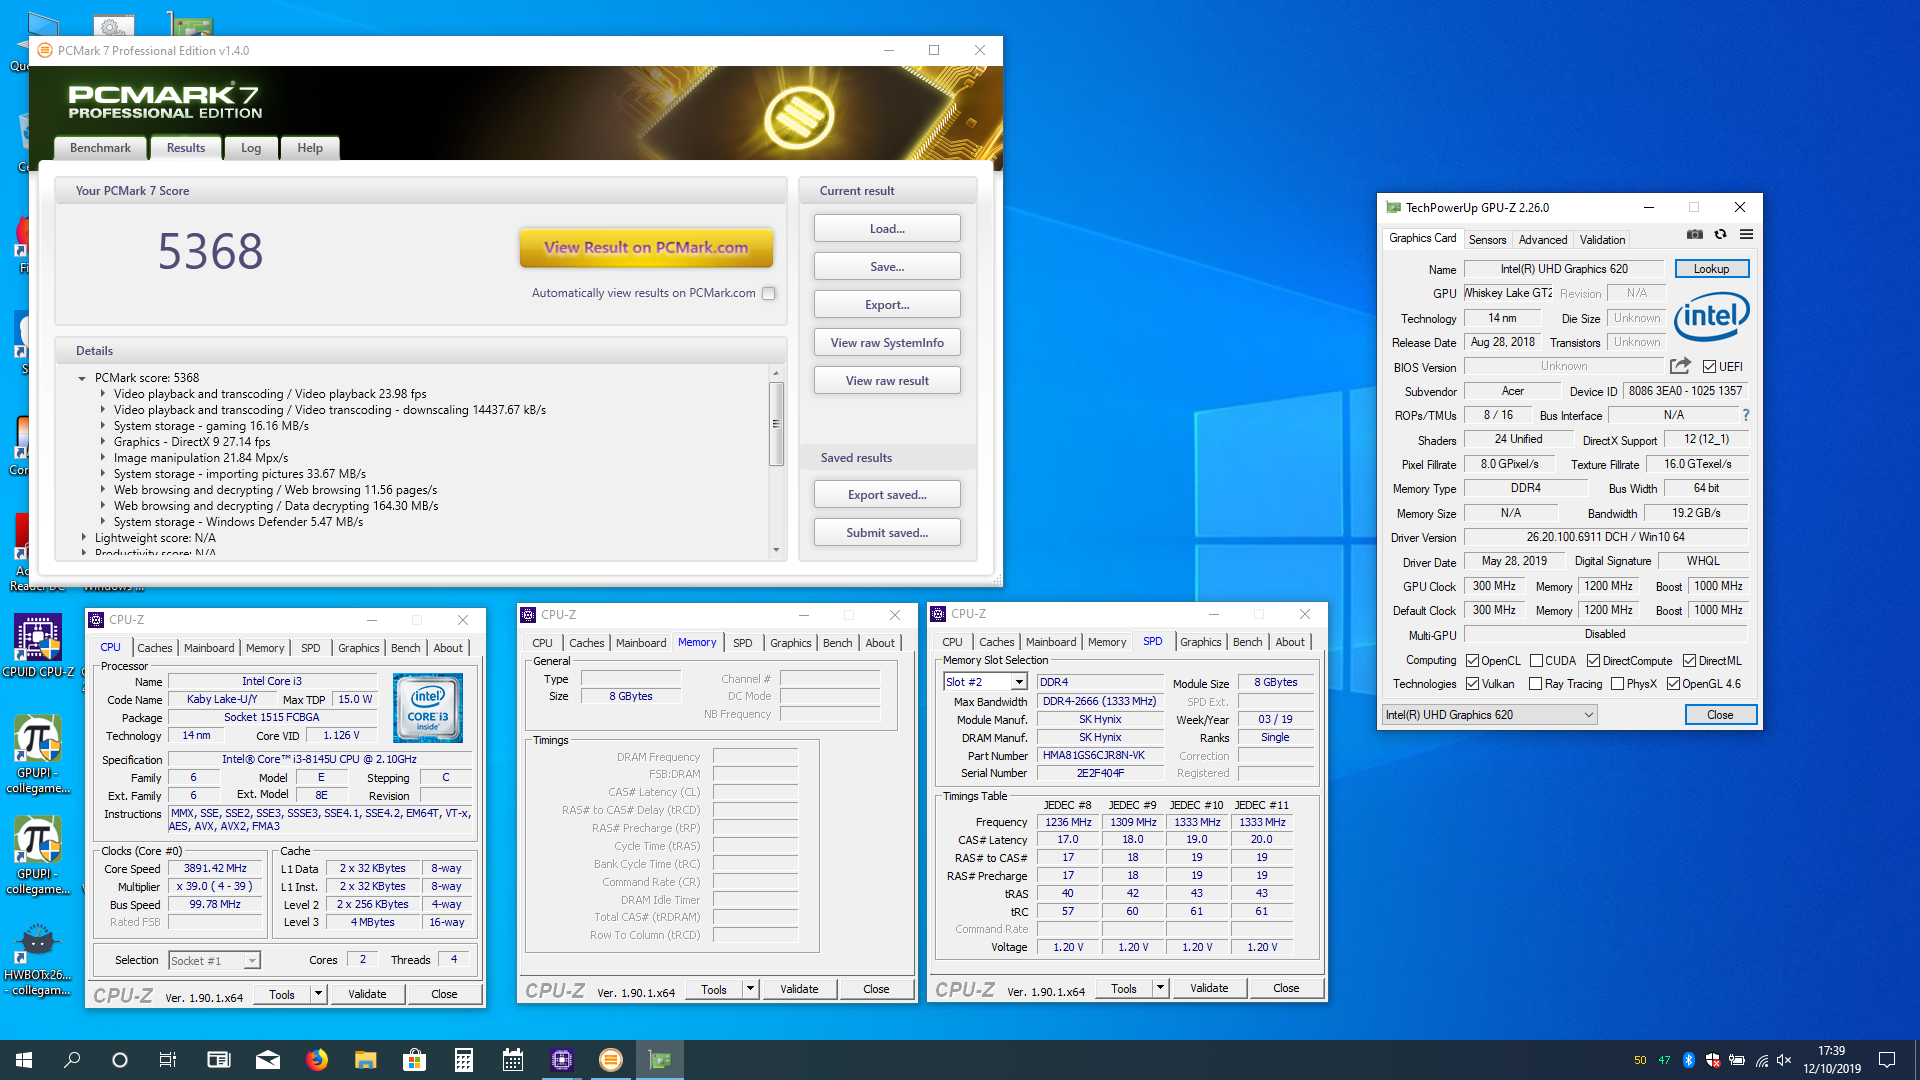The width and height of the screenshot is (1920, 1080).
Task: Click the muted volume tray icon
Action: click(1784, 1060)
